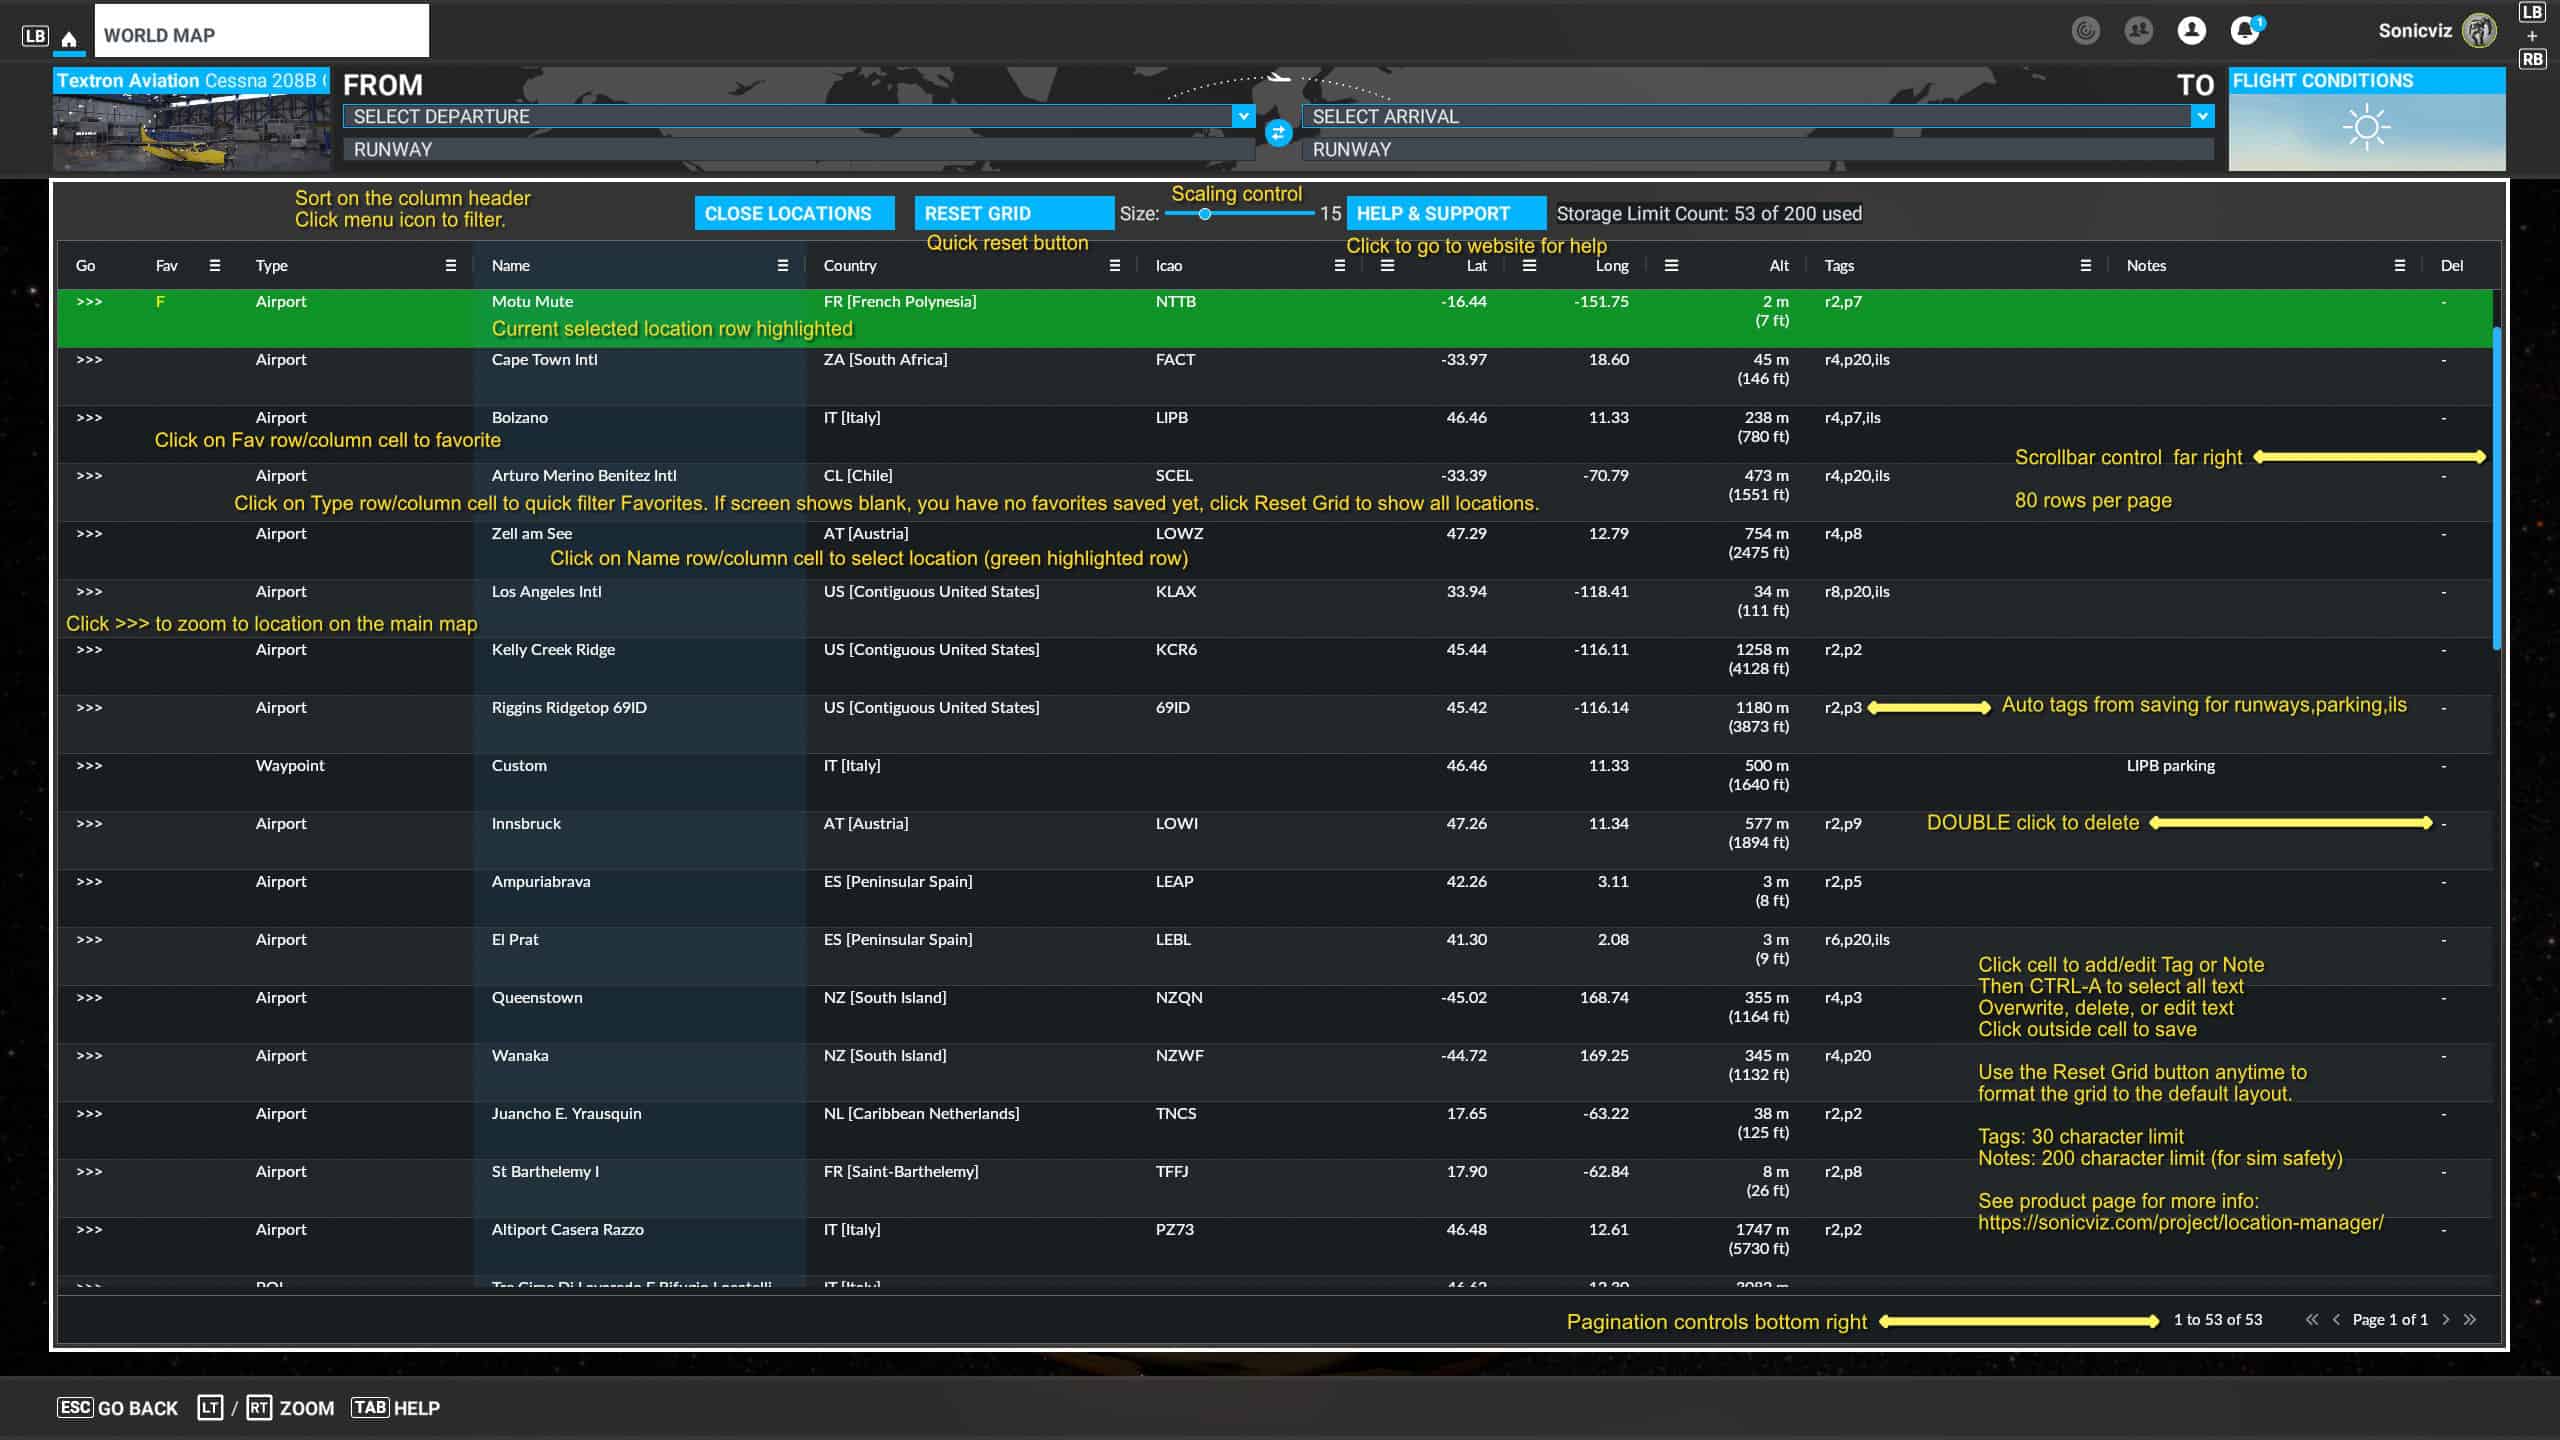Image resolution: width=2560 pixels, height=1440 pixels.
Task: Open the notifications bell icon
Action: (2244, 31)
